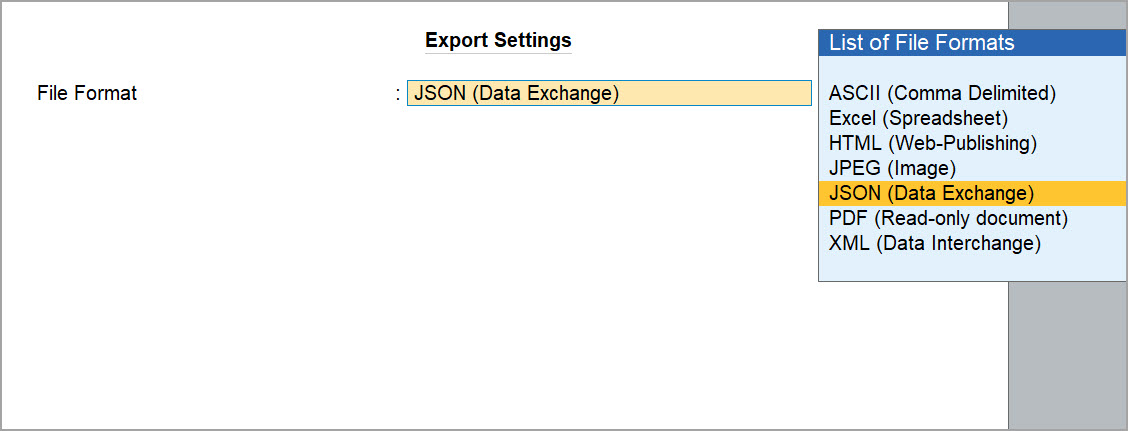The image size is (1128, 431).
Task: Click the List of File Formats header
Action: click(x=921, y=43)
